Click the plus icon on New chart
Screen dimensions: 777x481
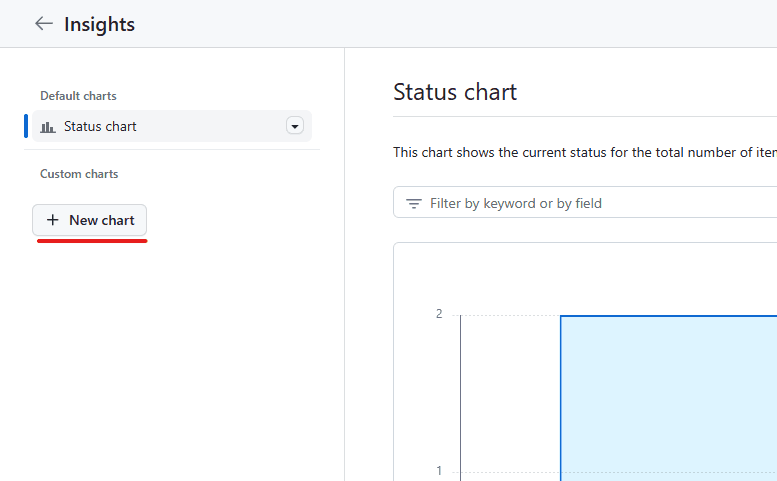click(x=53, y=220)
